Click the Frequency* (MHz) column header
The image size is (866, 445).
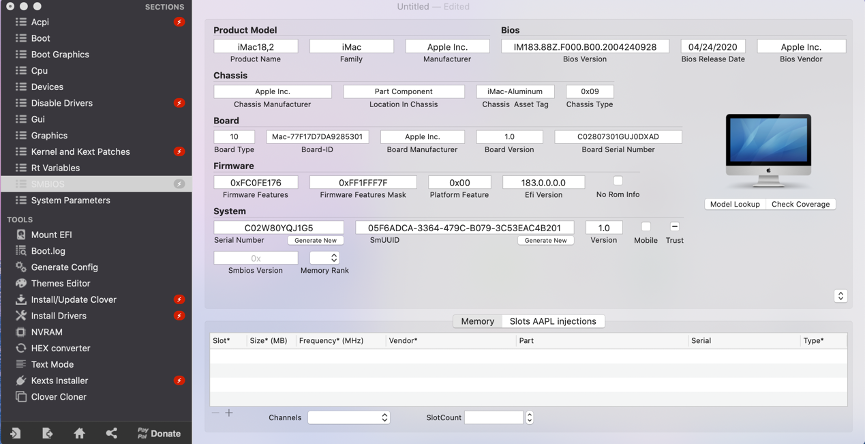tap(341, 341)
